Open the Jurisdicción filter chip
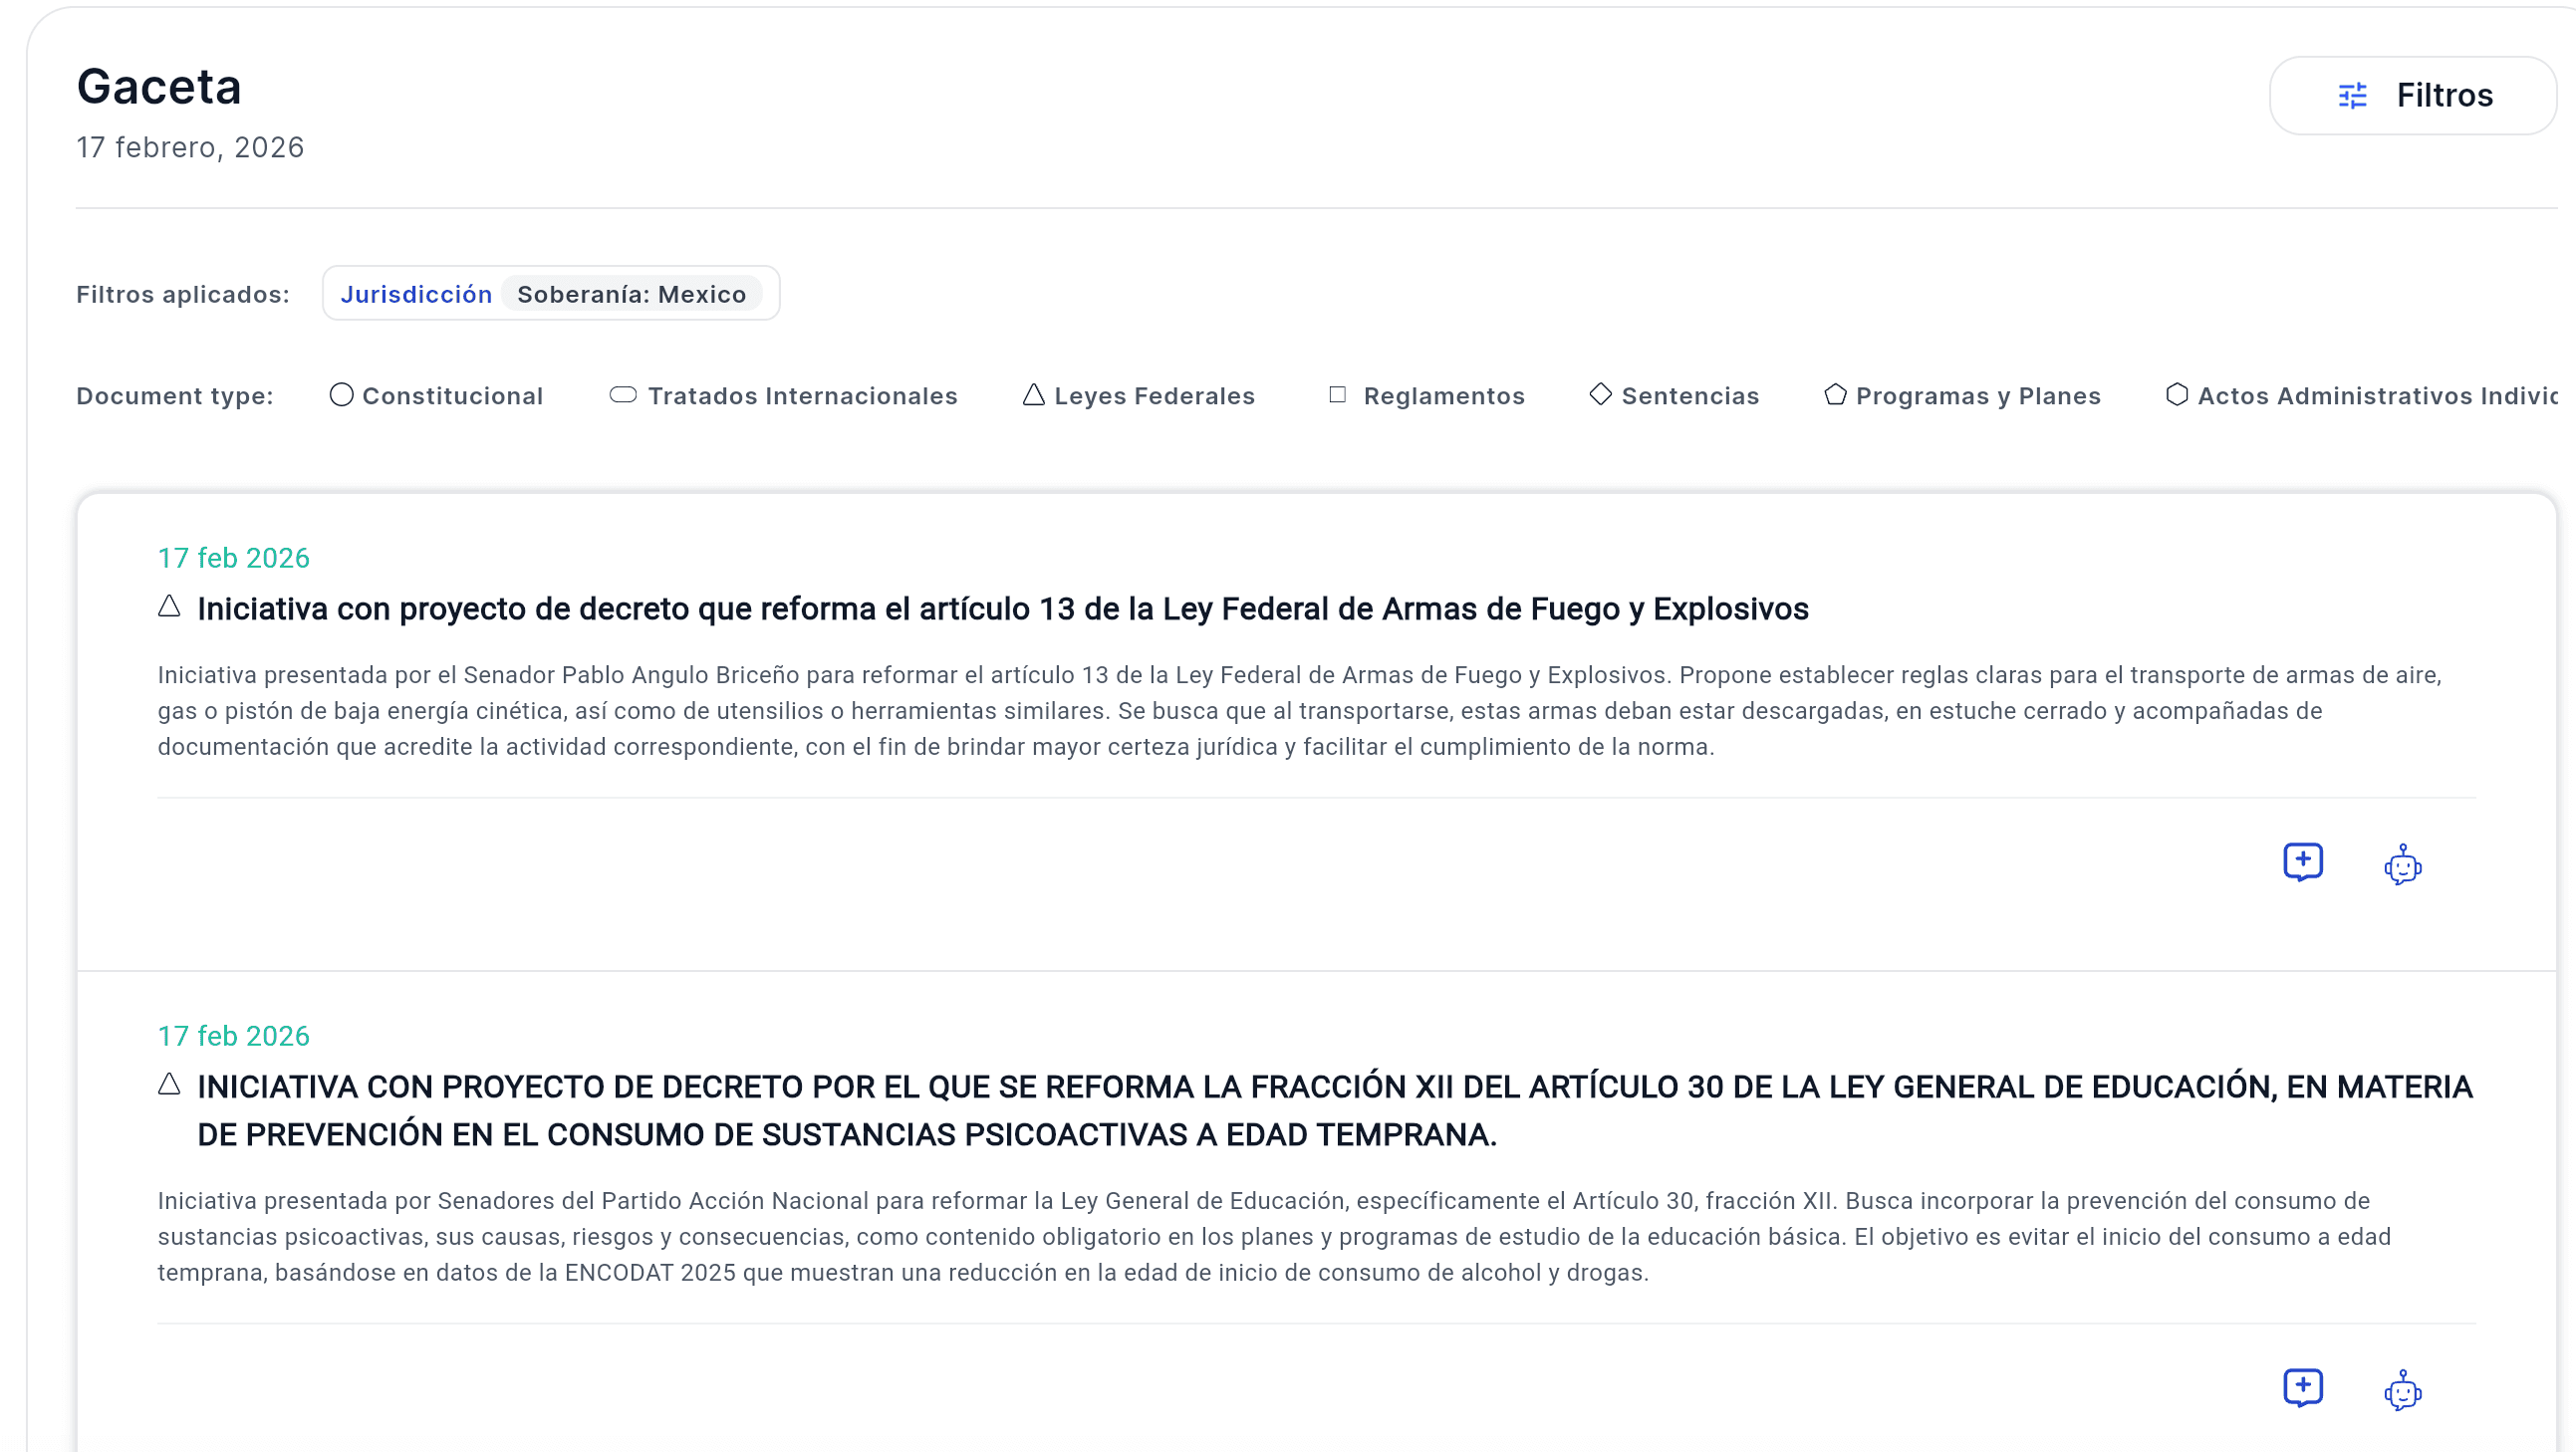The height and width of the screenshot is (1452, 2576). (417, 293)
